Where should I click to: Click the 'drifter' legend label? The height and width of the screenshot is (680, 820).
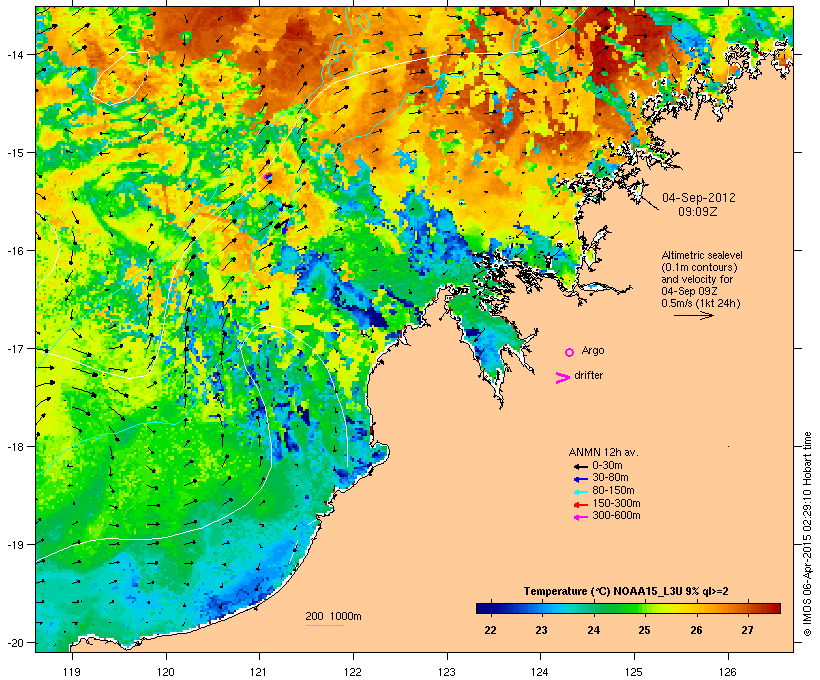(588, 375)
